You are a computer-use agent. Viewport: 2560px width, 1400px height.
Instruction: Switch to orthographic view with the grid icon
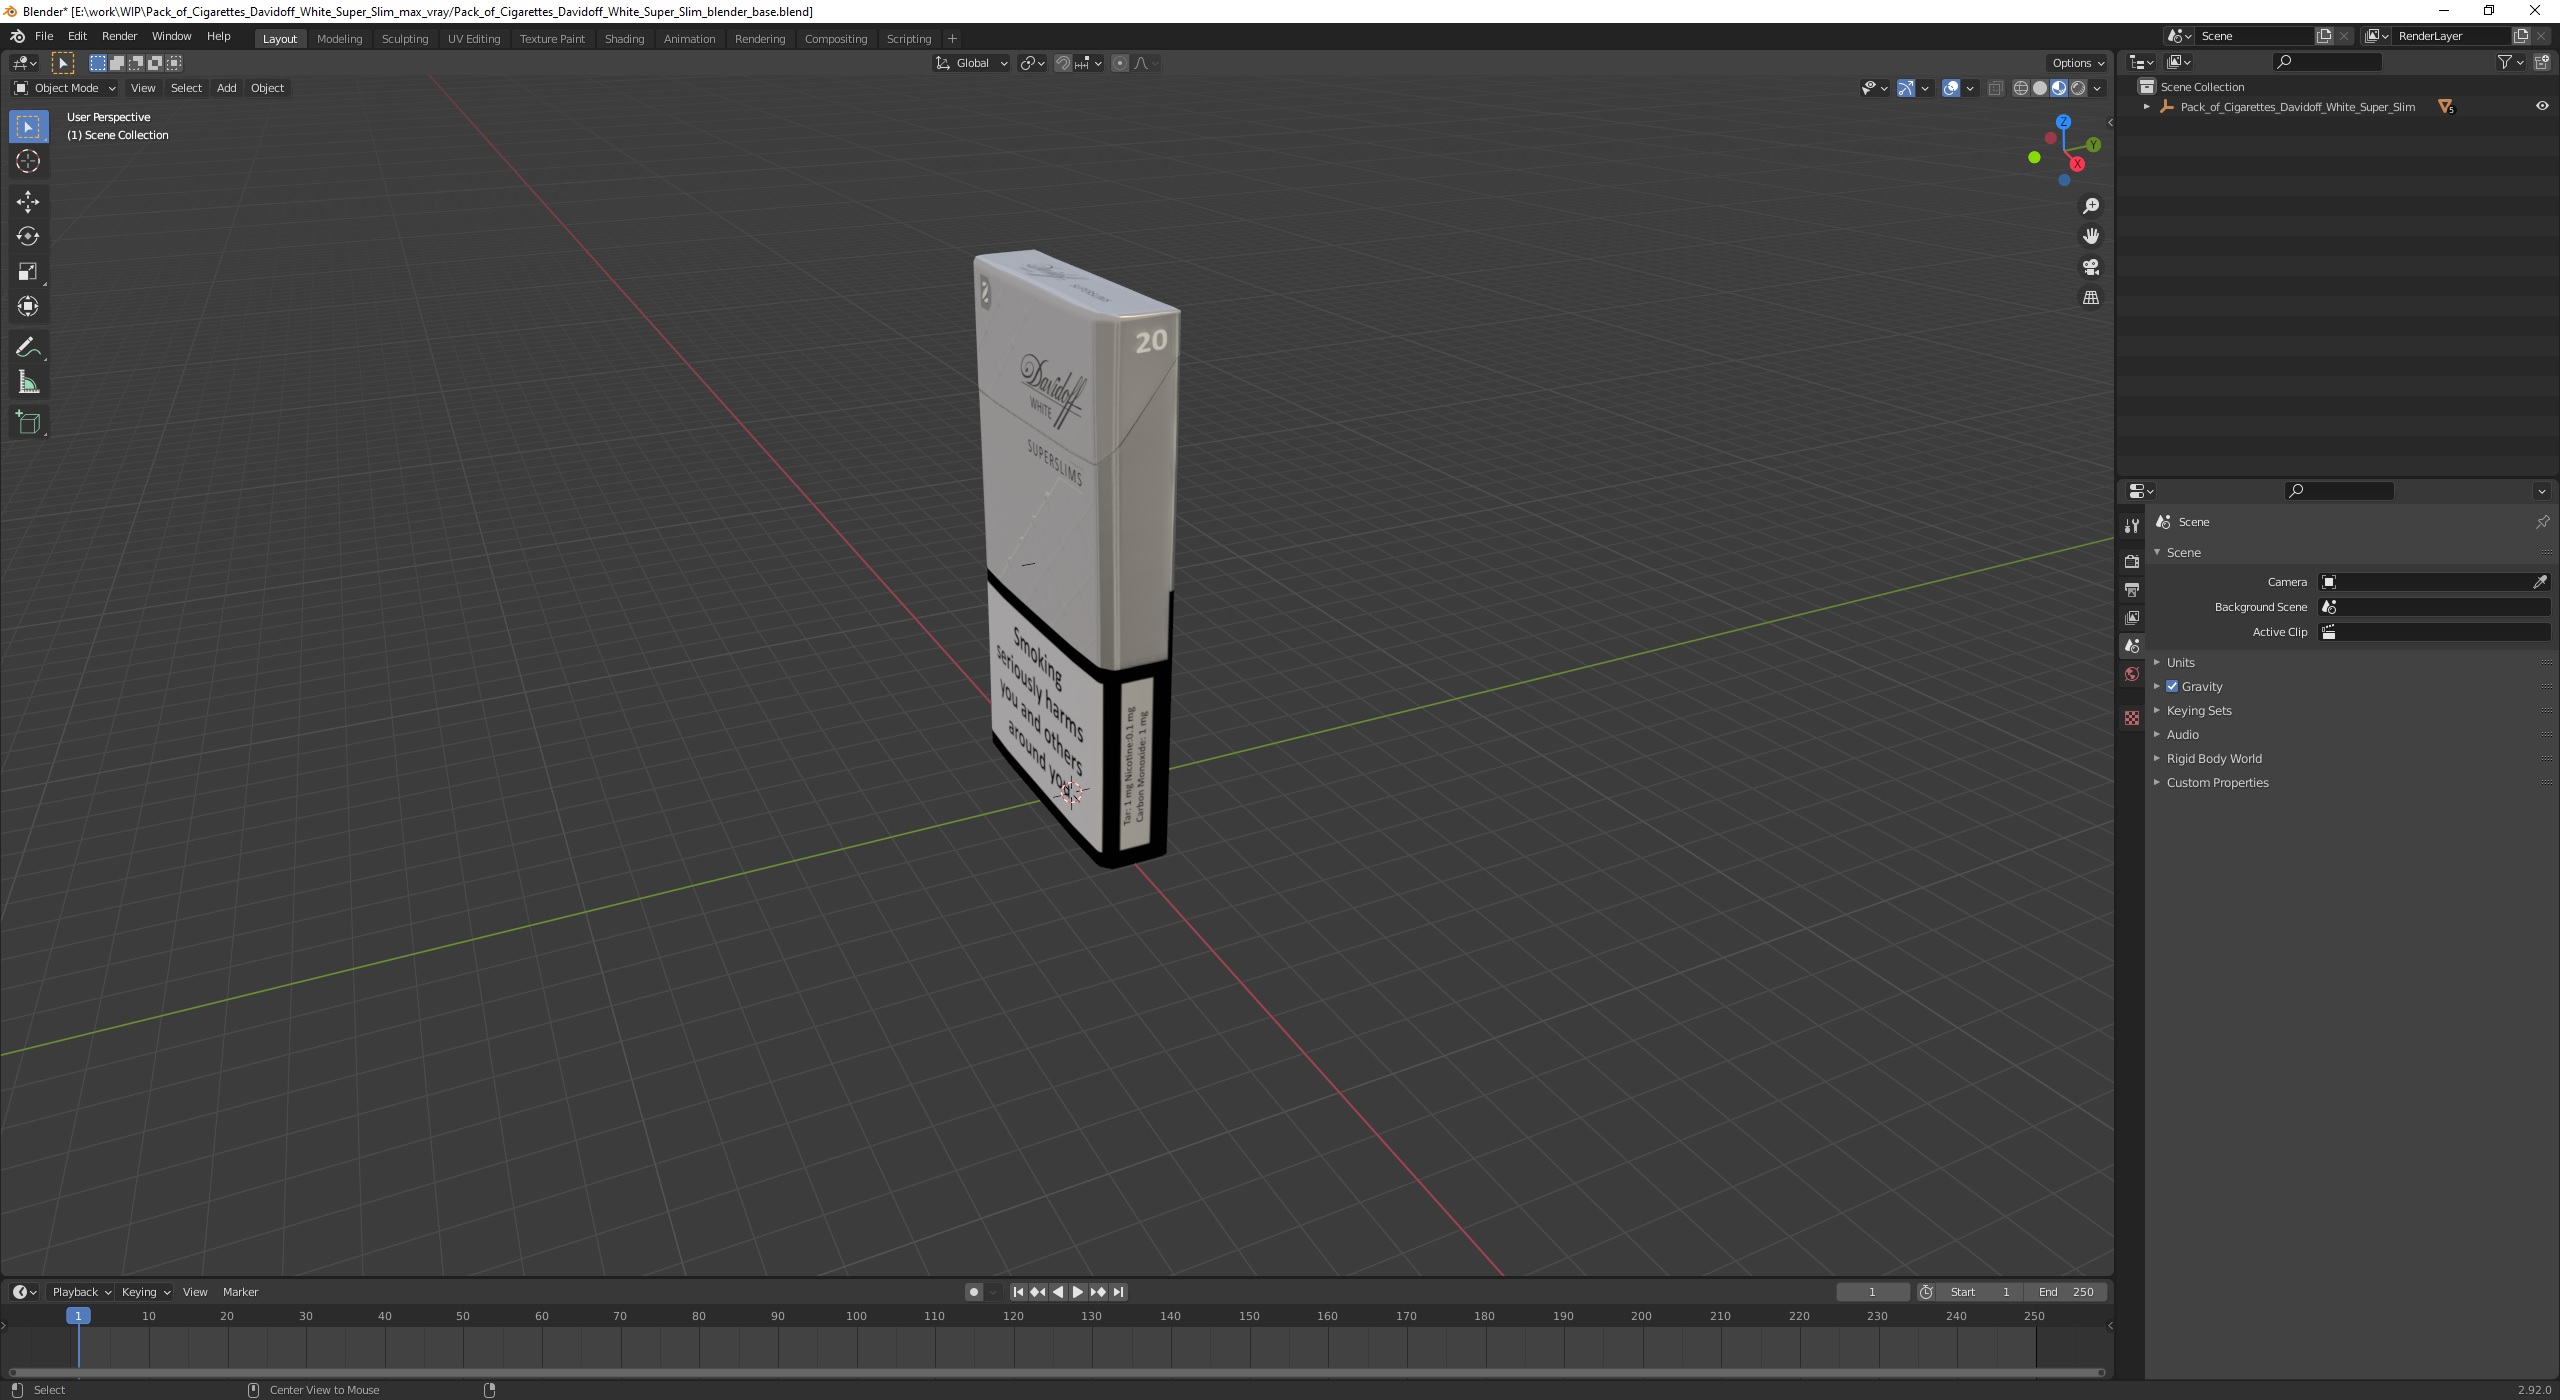pos(2091,298)
